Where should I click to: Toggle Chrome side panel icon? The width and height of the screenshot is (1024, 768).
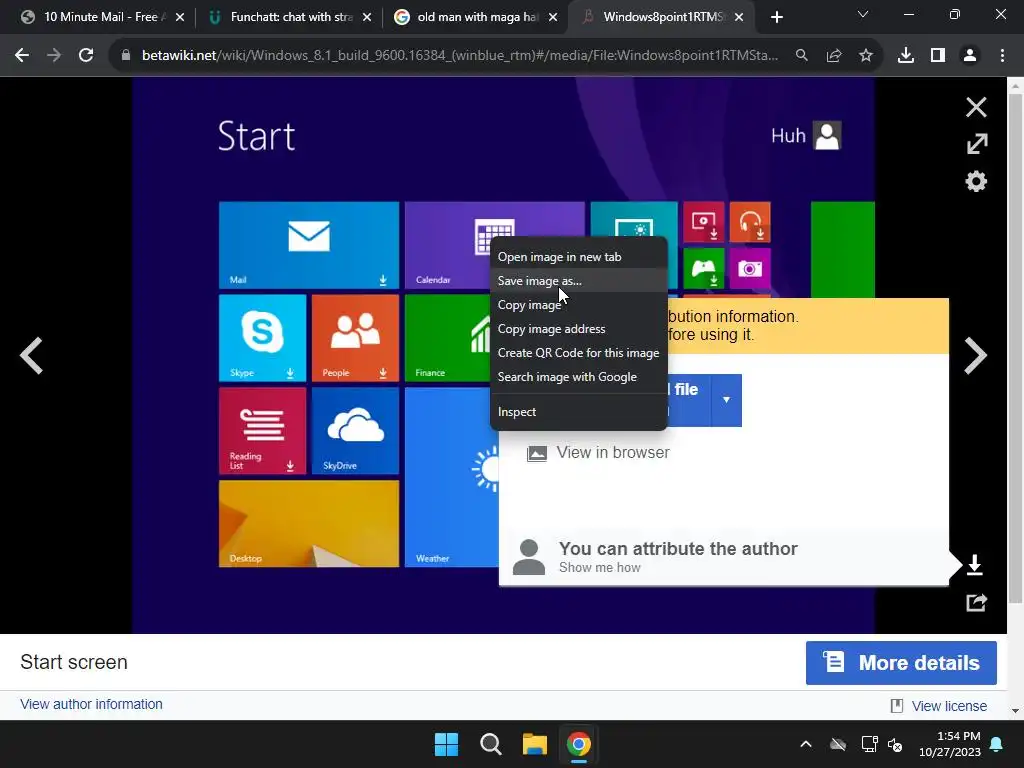[938, 56]
